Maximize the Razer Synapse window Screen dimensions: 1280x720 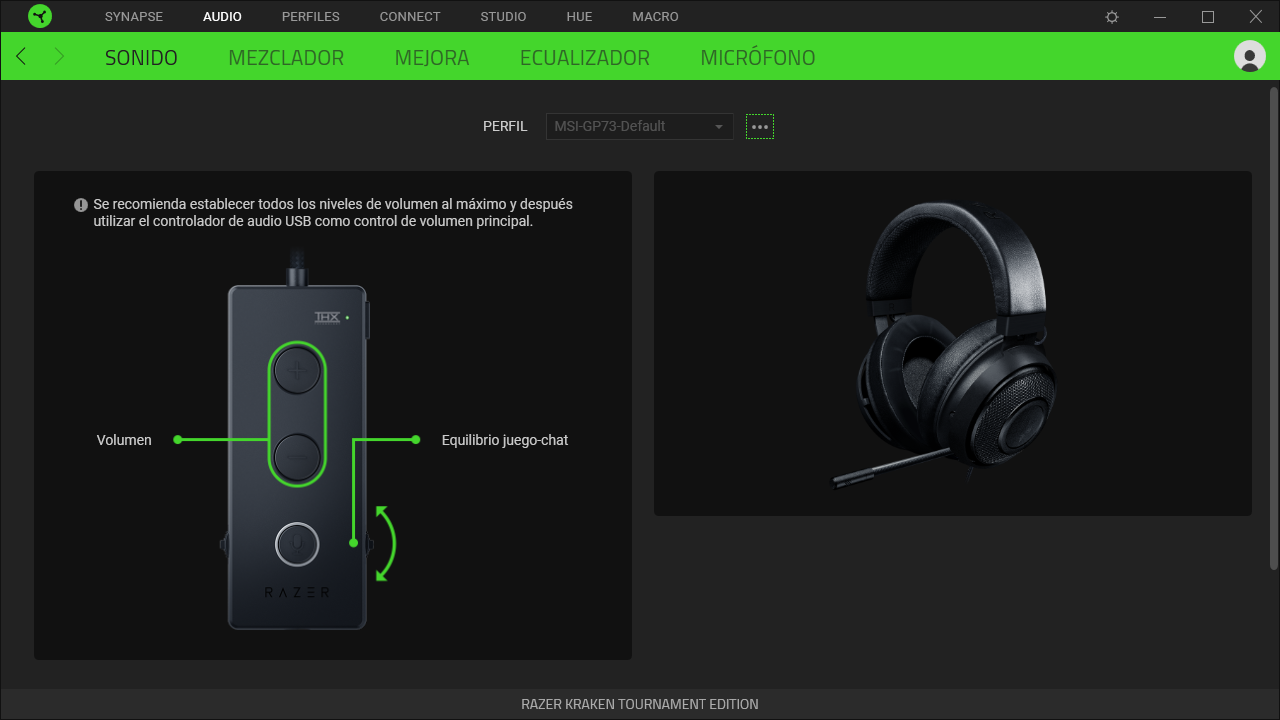tap(1208, 17)
